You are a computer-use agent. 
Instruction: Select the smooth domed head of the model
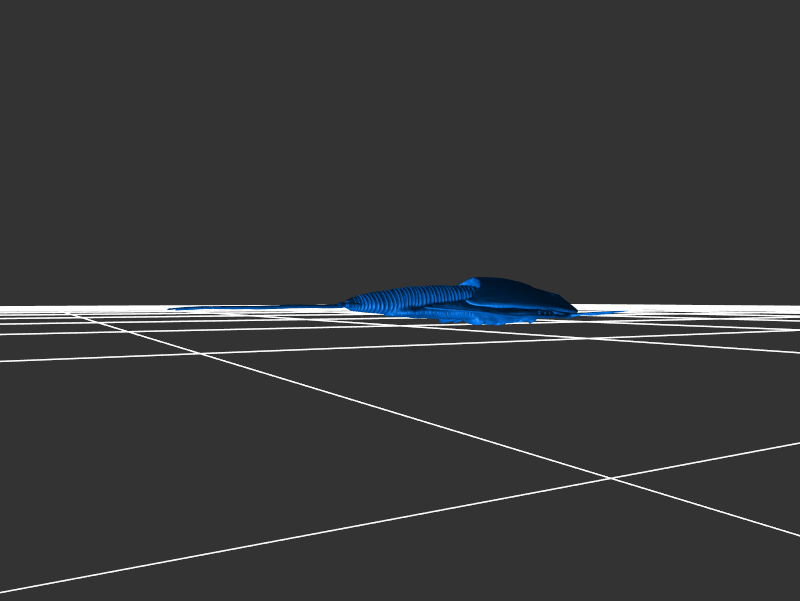(515, 293)
